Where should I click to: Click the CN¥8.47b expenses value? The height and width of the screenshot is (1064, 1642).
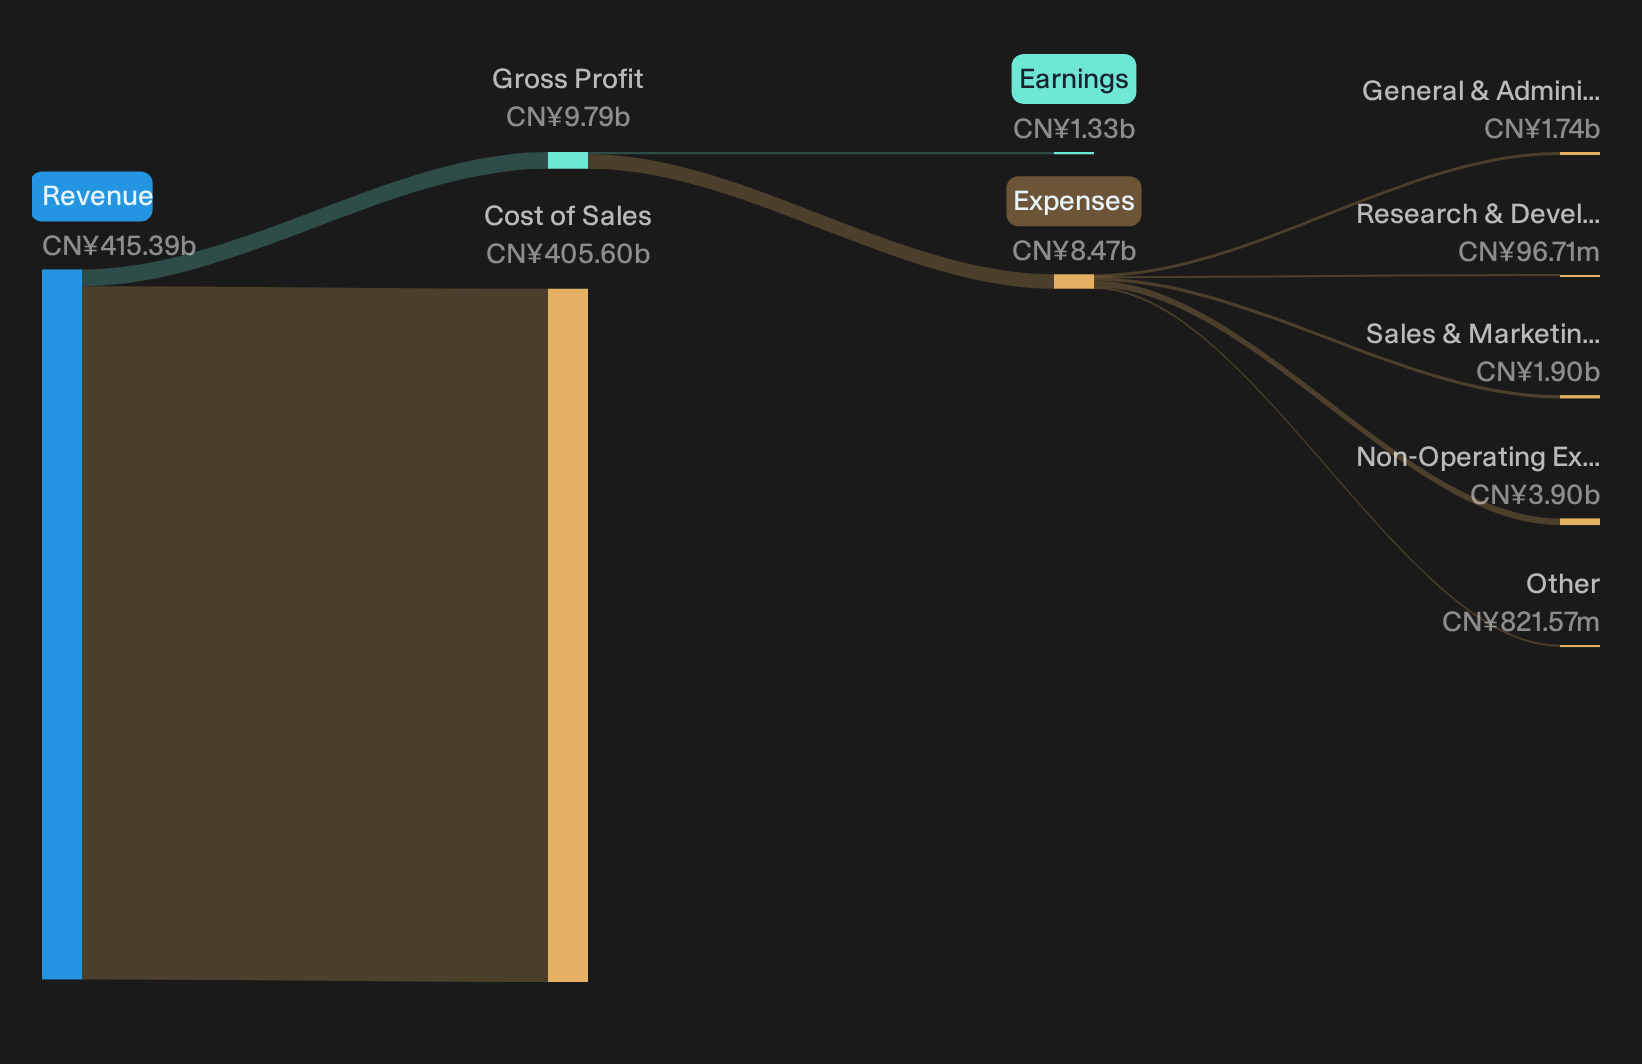[x=1074, y=251]
